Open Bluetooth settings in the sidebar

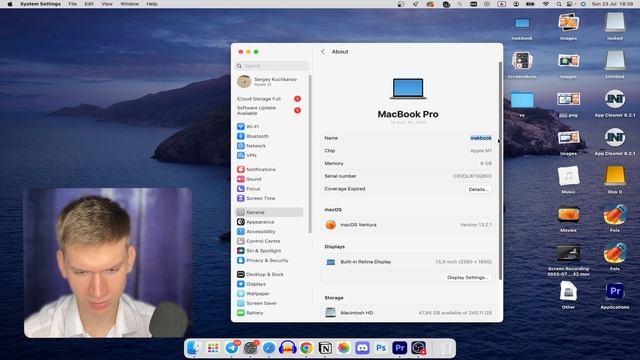coord(253,136)
